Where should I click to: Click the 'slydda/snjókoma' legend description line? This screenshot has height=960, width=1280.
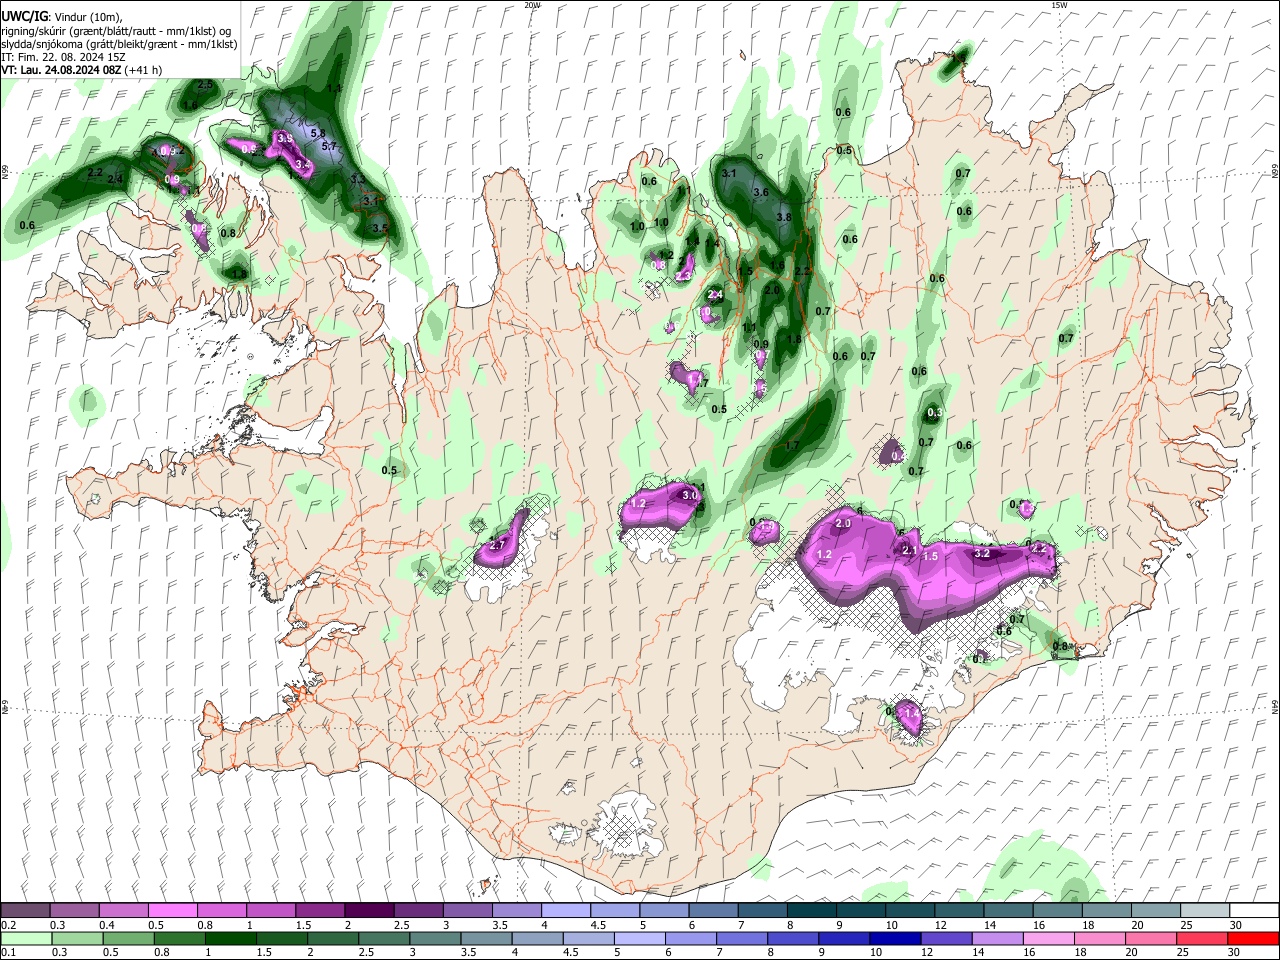(119, 44)
